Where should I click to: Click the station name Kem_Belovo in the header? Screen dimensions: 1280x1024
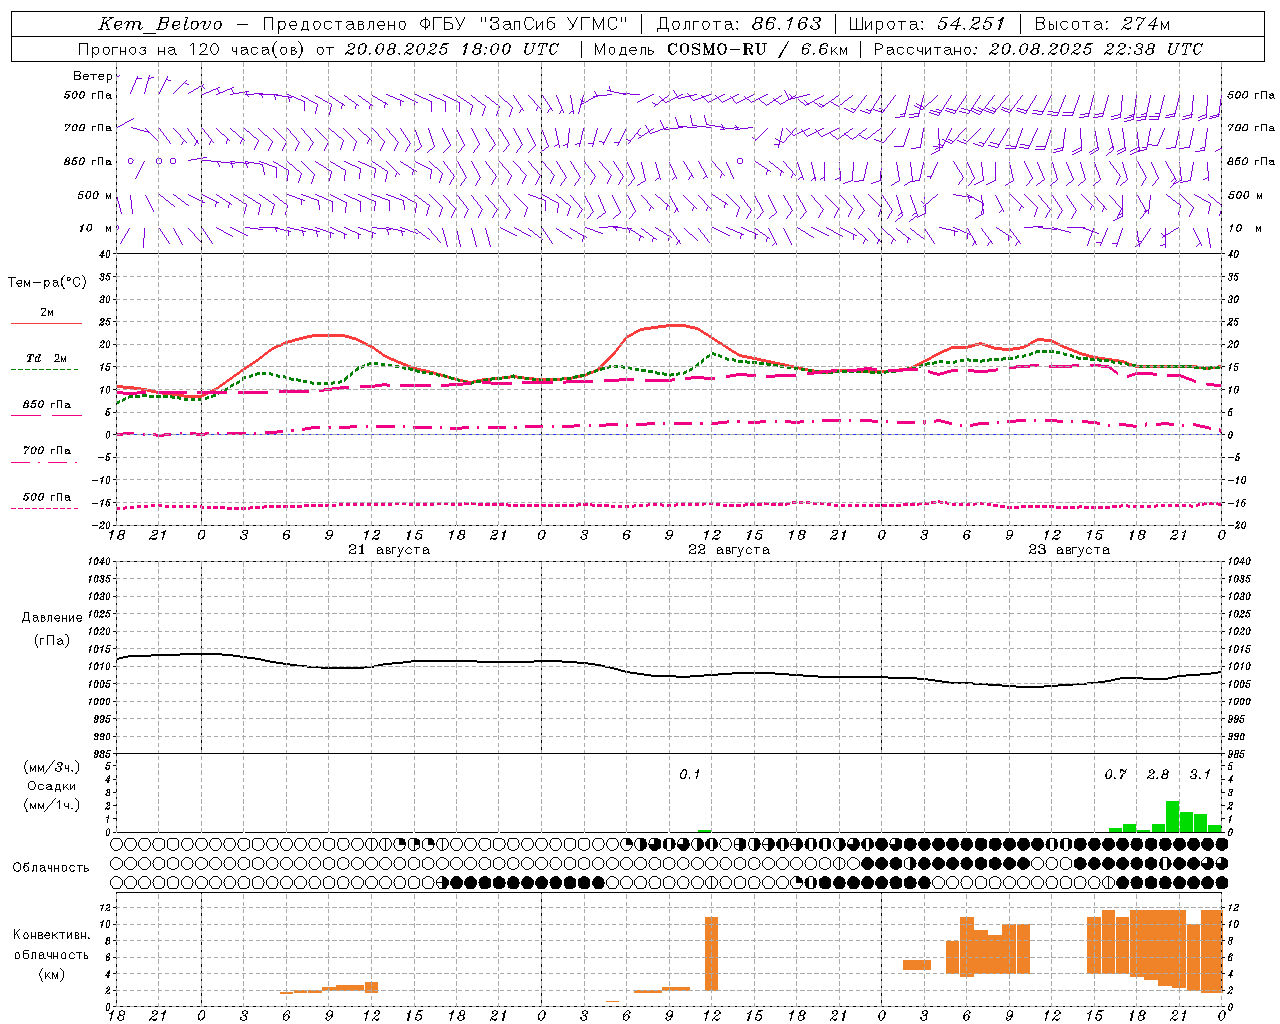[x=160, y=24]
